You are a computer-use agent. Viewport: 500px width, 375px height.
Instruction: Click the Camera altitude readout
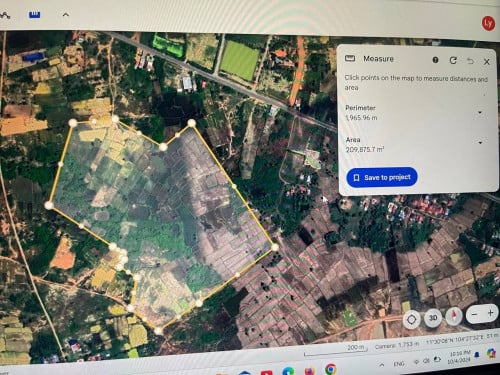(397, 345)
